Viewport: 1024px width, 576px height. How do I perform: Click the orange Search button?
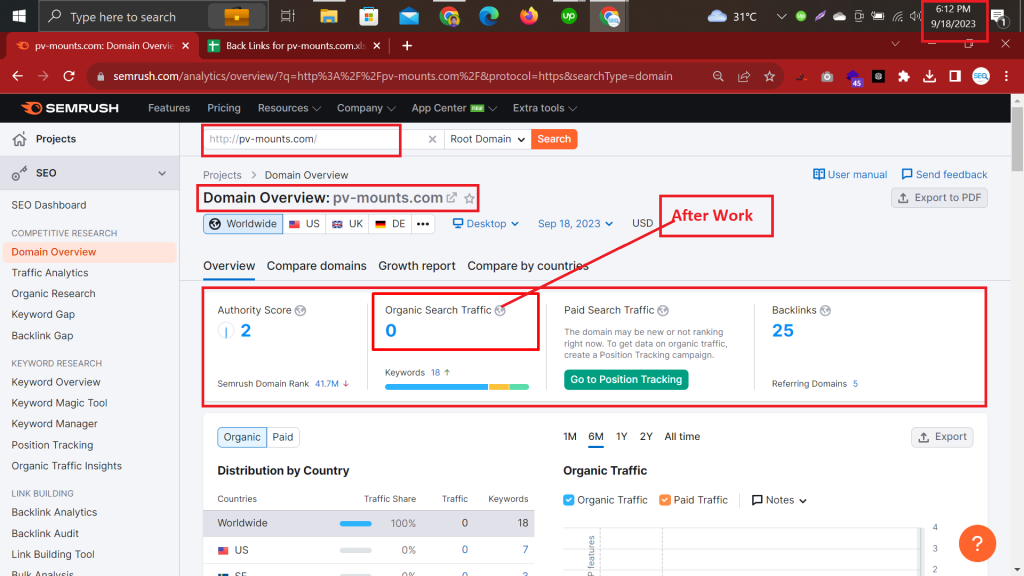coord(554,139)
